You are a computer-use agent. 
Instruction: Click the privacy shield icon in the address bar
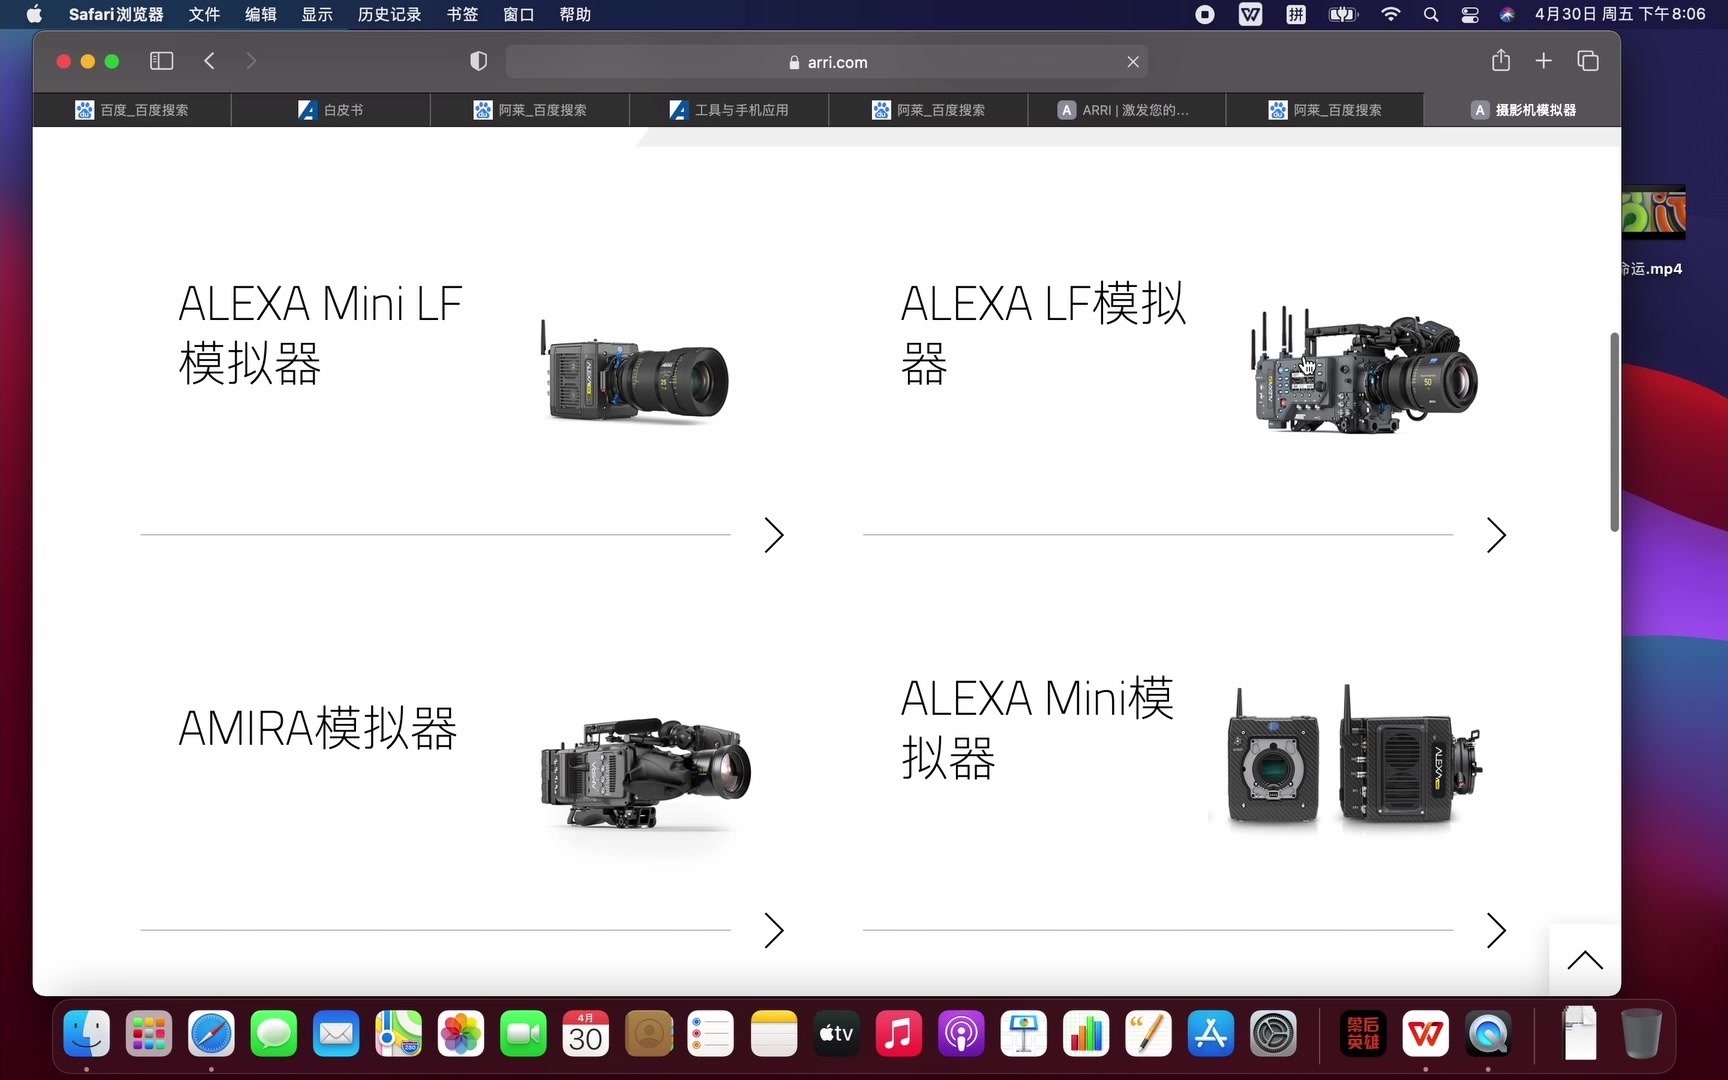click(x=478, y=61)
